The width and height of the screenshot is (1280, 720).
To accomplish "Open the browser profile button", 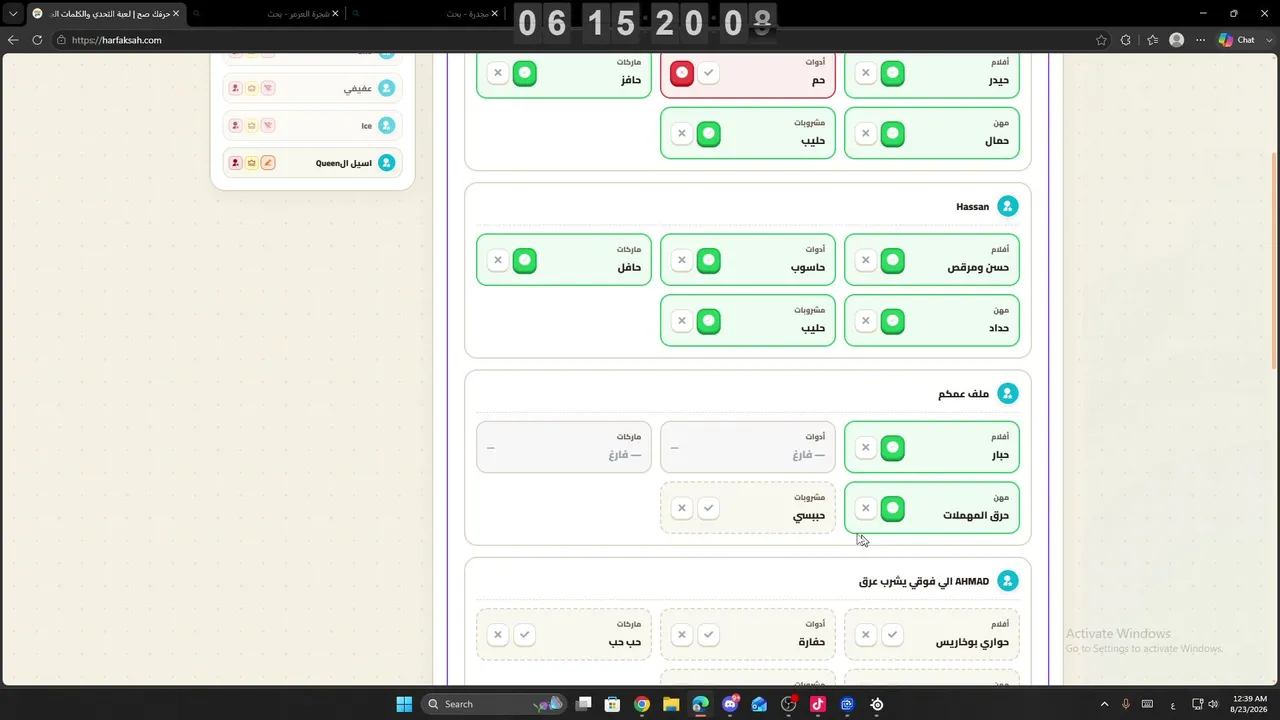I will (1176, 40).
